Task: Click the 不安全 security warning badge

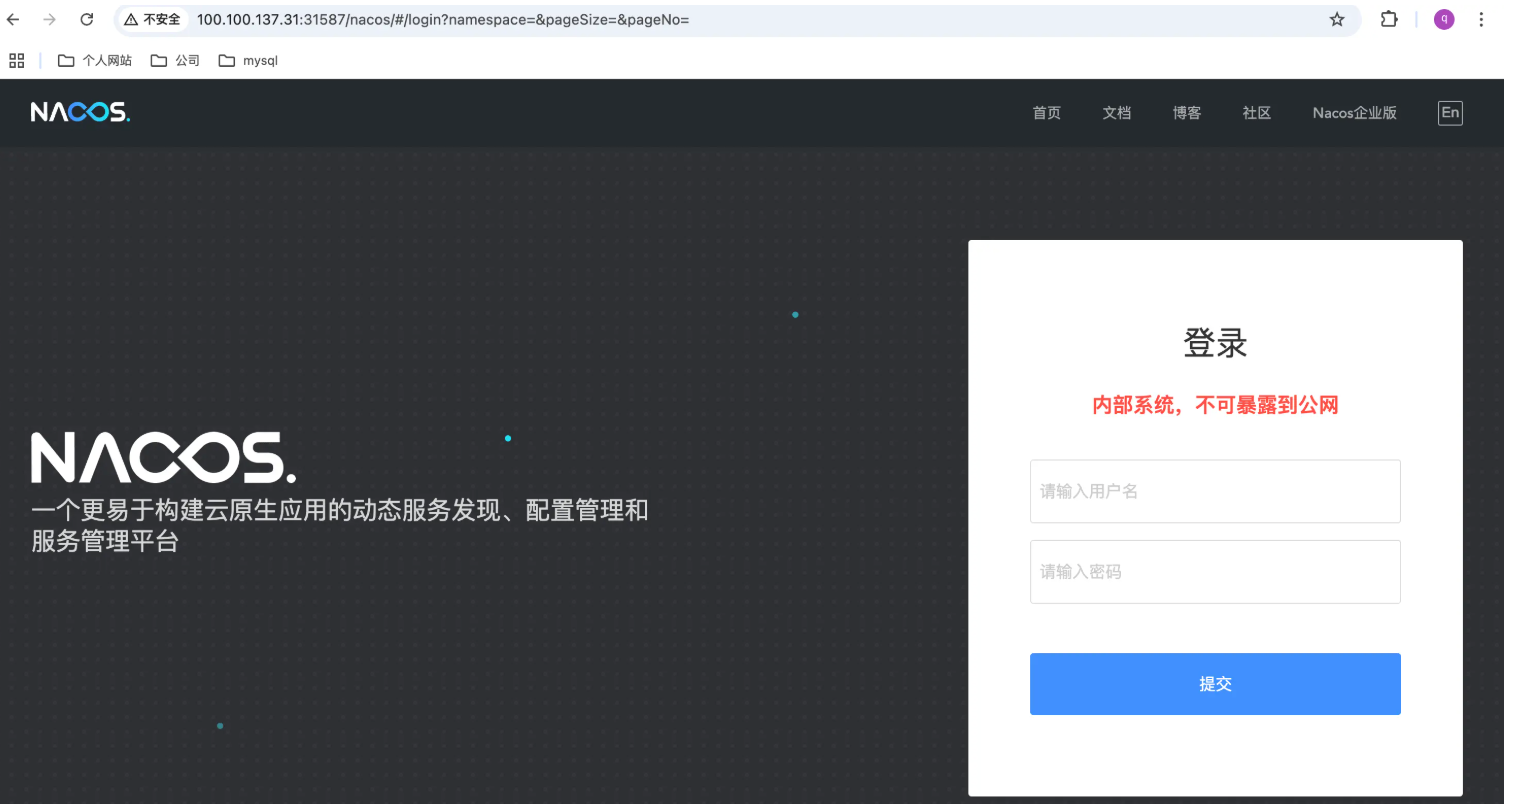Action: click(x=153, y=19)
